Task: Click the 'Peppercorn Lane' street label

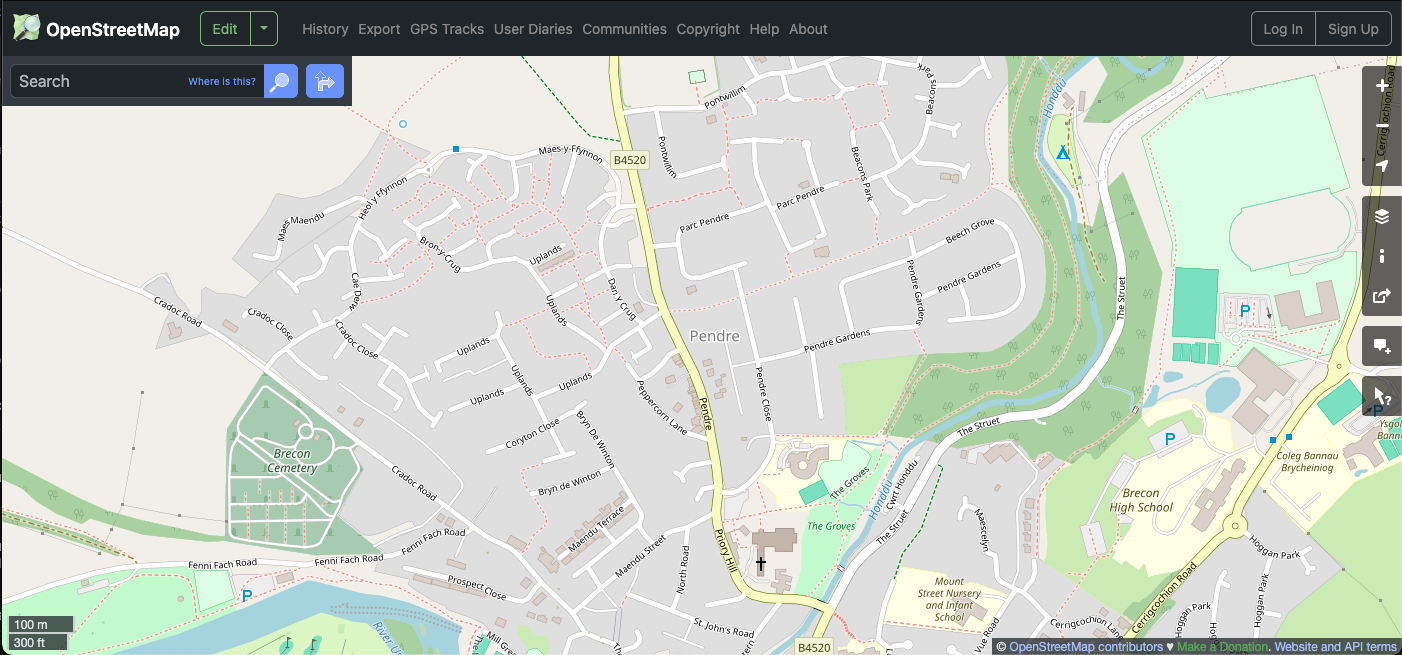Action: tap(664, 407)
